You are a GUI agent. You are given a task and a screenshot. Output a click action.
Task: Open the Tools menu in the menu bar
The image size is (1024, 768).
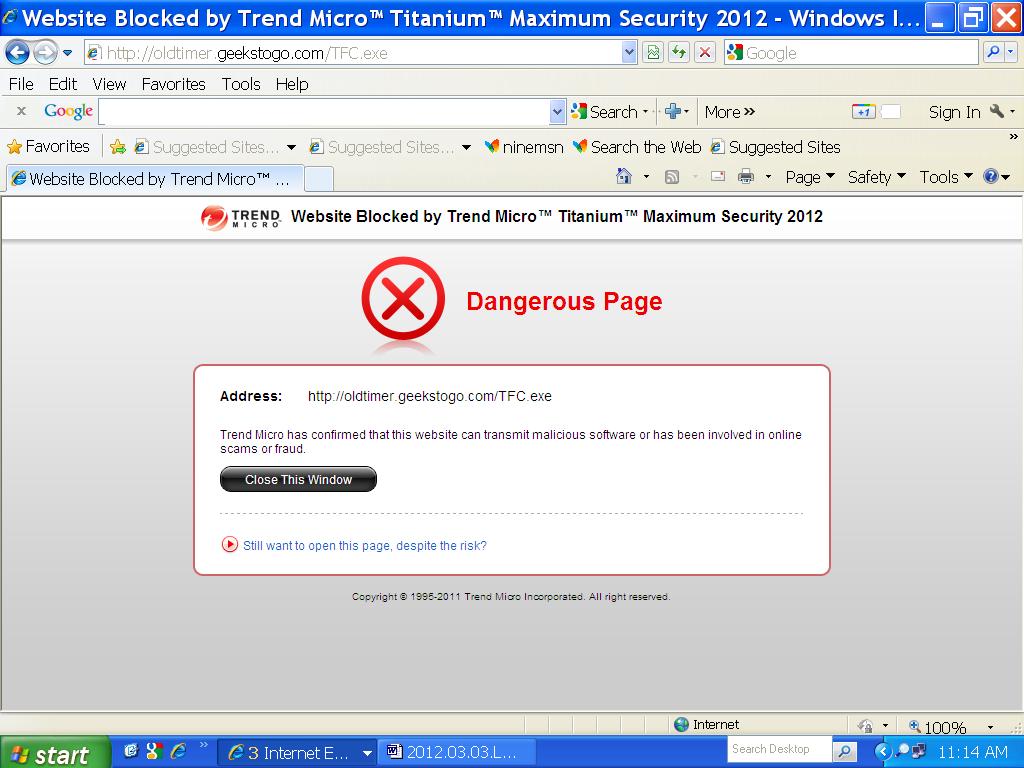(x=241, y=84)
